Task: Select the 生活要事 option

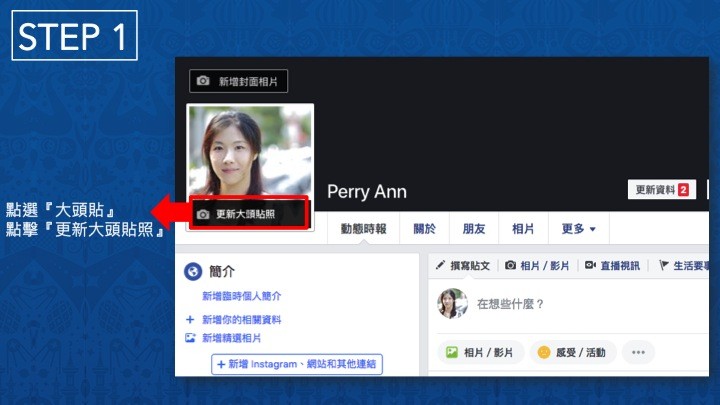Action: (x=683, y=265)
